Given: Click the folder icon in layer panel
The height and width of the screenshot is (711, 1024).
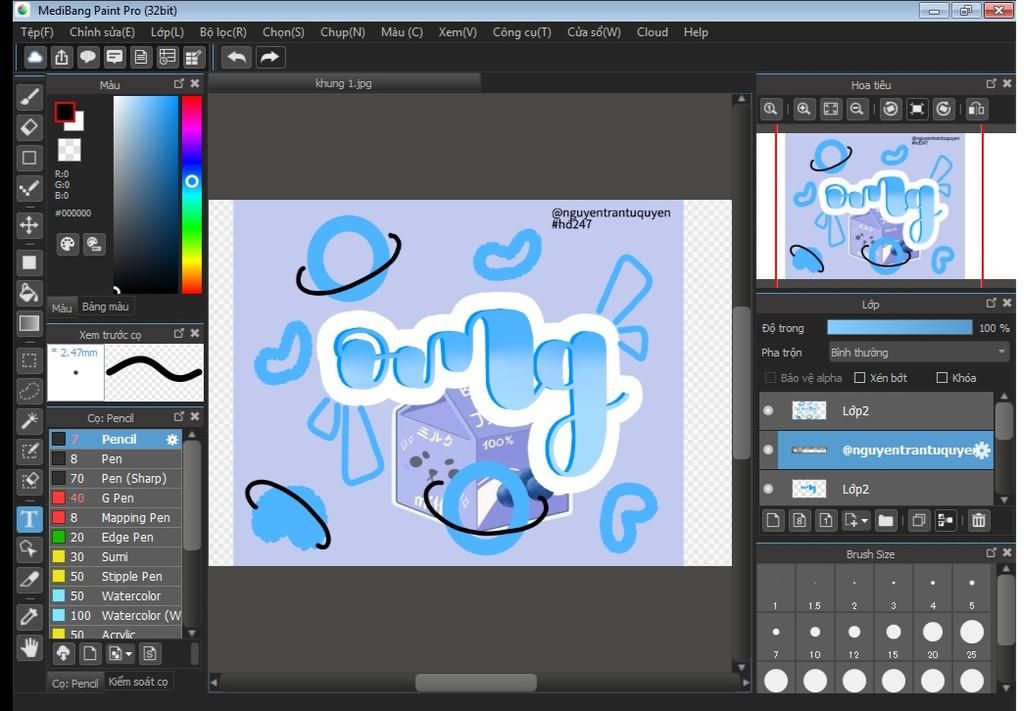Looking at the screenshot, I should pyautogui.click(x=886, y=520).
